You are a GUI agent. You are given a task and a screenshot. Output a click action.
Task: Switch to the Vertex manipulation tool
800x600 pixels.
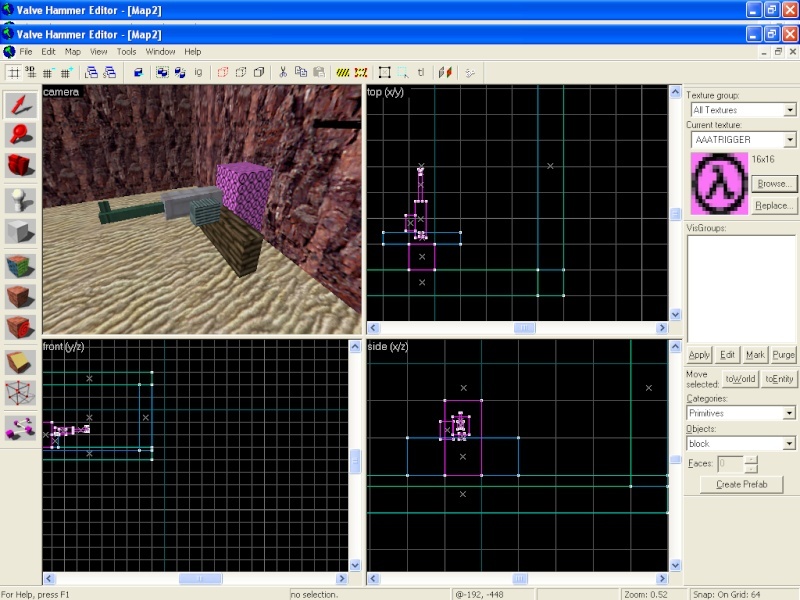20,392
